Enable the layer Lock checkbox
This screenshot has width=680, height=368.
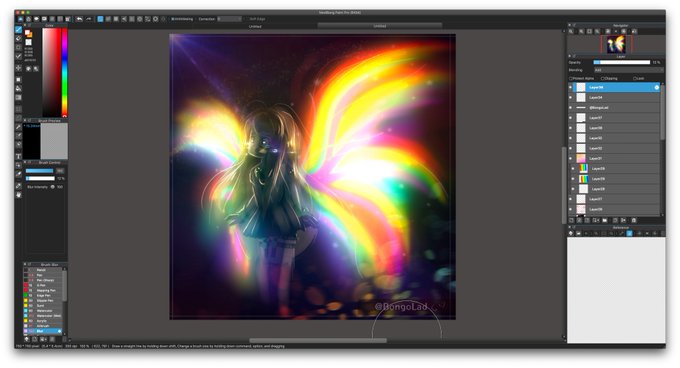pyautogui.click(x=634, y=78)
